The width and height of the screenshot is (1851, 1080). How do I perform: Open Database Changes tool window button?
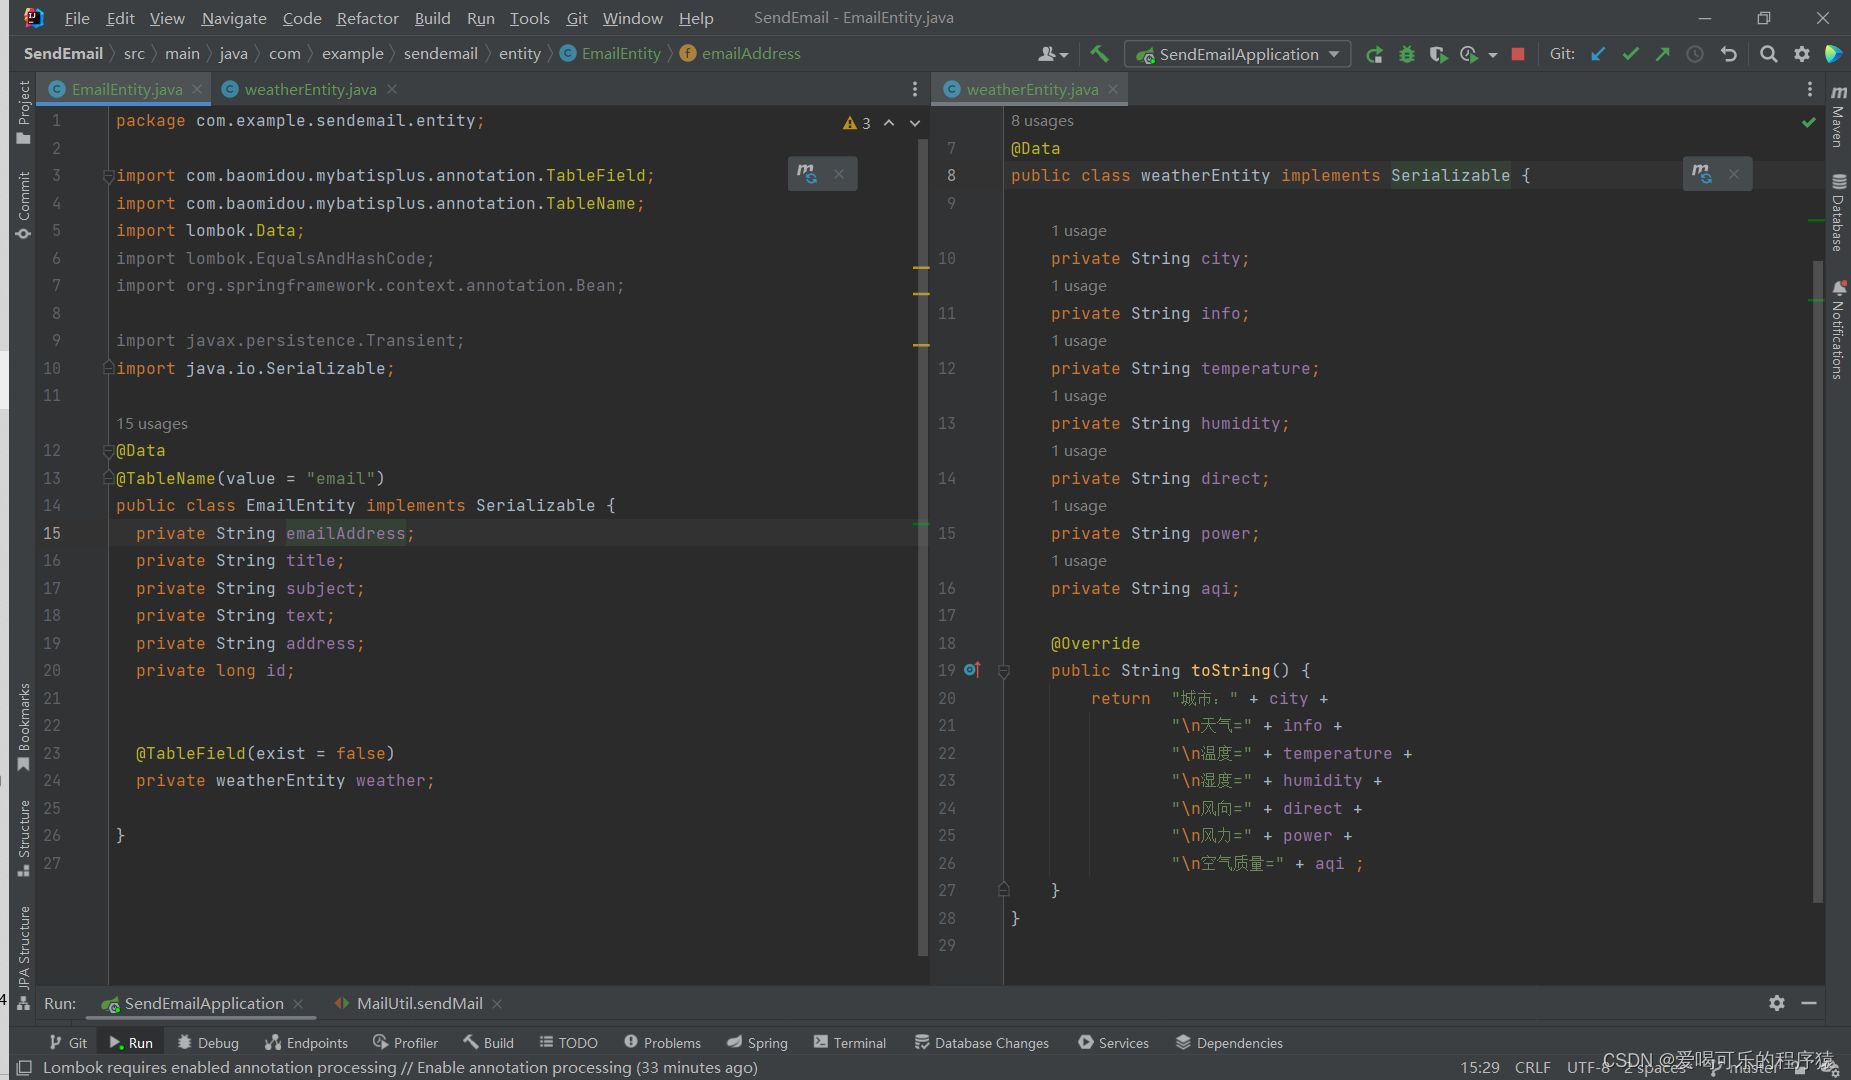tap(981, 1042)
